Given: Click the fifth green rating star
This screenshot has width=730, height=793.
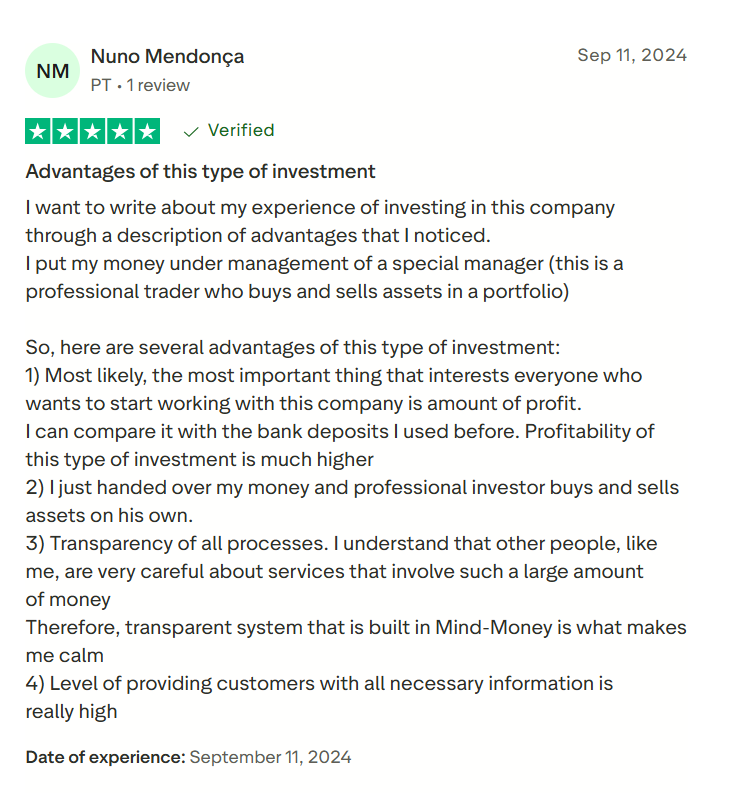Looking at the screenshot, I should [146, 131].
